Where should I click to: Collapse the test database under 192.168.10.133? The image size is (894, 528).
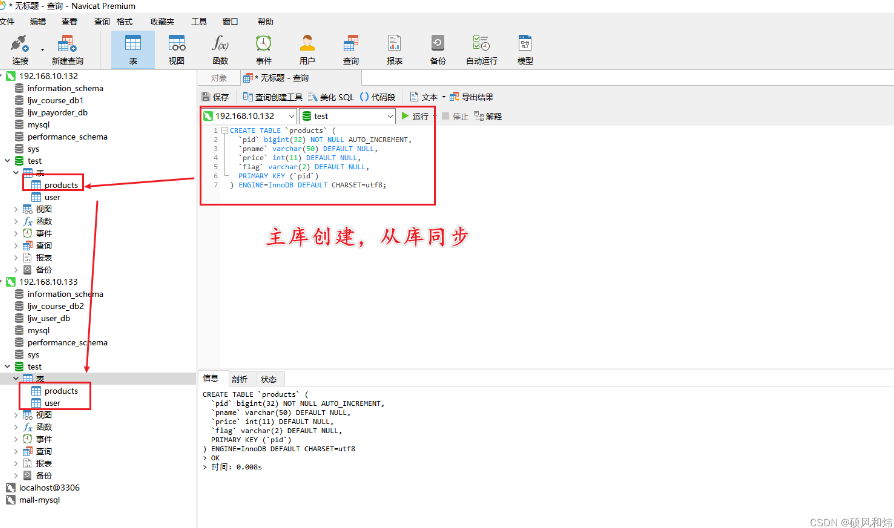(7, 367)
